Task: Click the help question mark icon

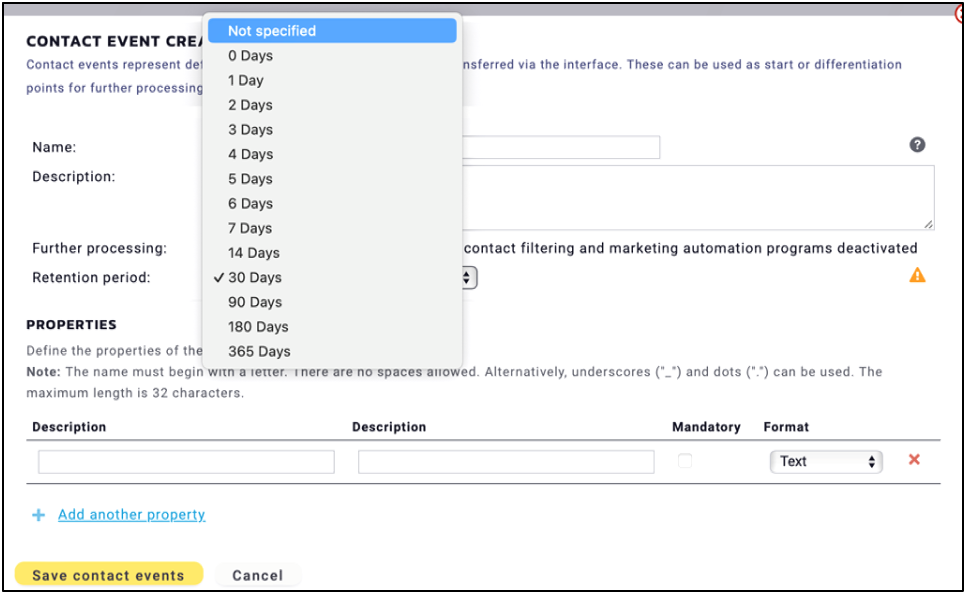Action: pyautogui.click(x=917, y=145)
